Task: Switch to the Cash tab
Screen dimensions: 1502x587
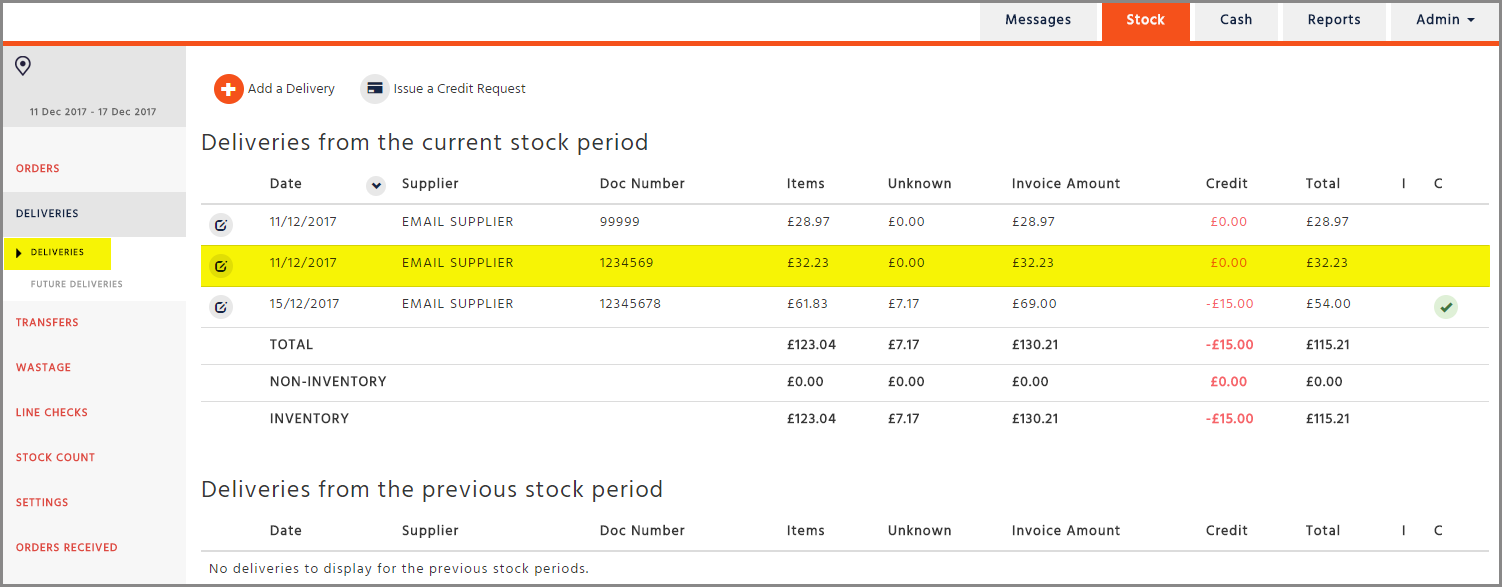Action: (x=1236, y=20)
